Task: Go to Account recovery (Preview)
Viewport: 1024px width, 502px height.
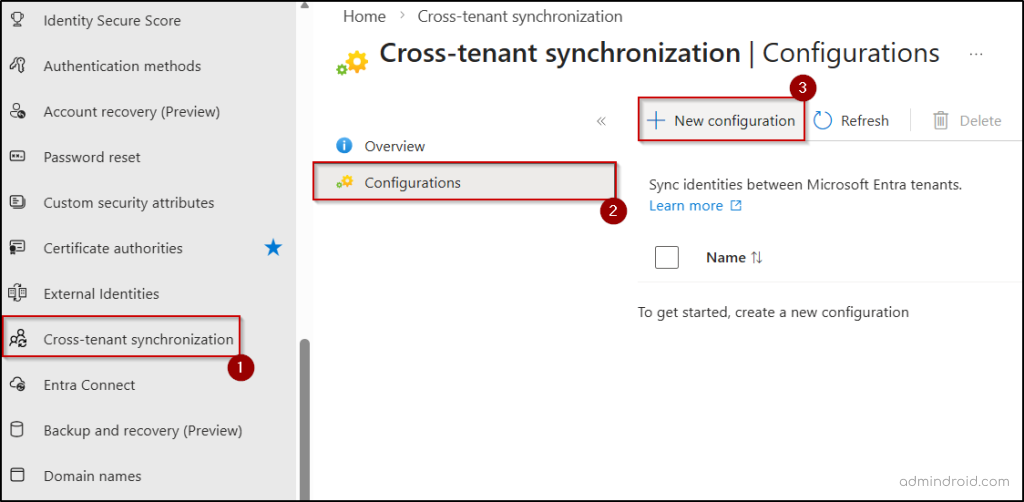Action: coord(131,112)
